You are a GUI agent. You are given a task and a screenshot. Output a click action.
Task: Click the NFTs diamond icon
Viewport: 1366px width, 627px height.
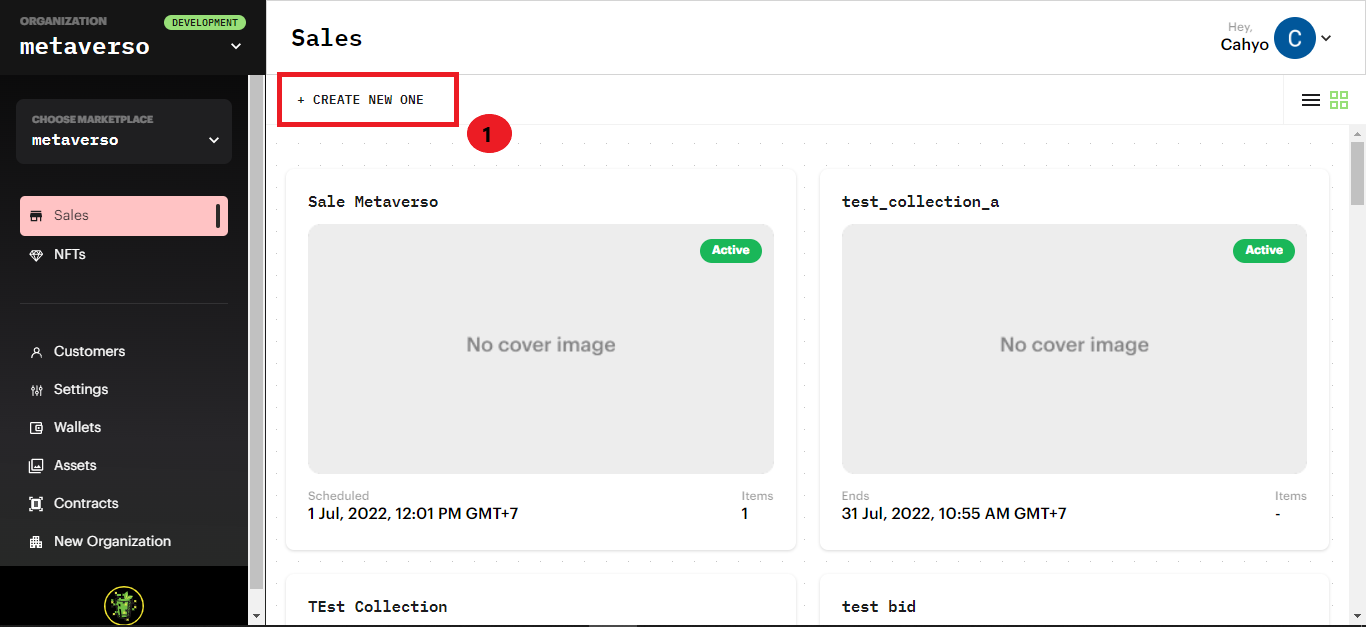click(36, 255)
